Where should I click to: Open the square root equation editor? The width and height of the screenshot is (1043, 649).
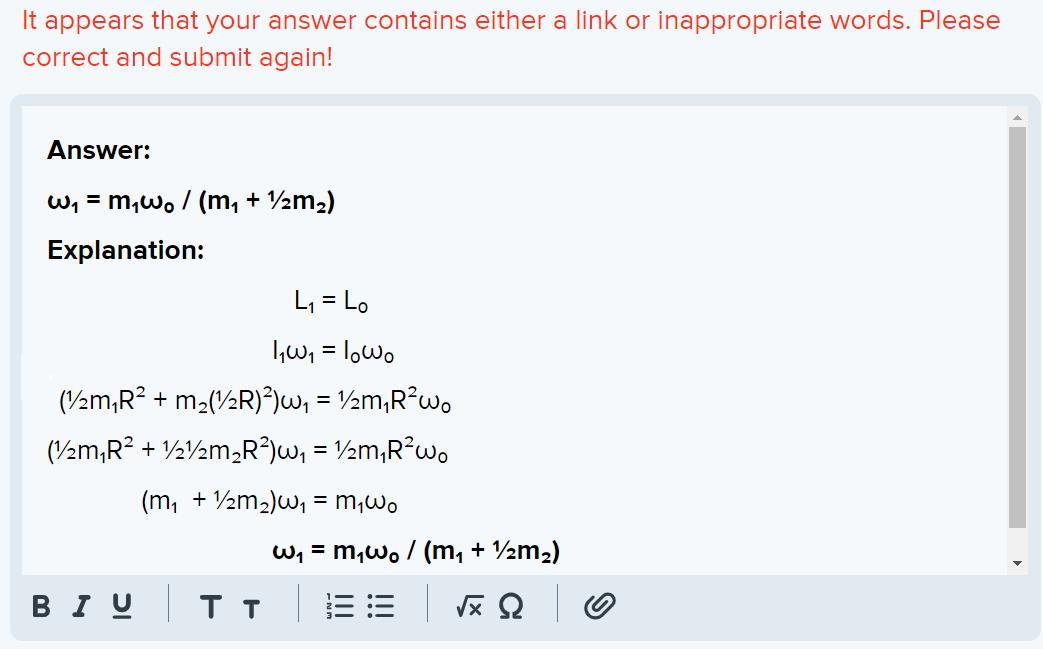tap(469, 606)
